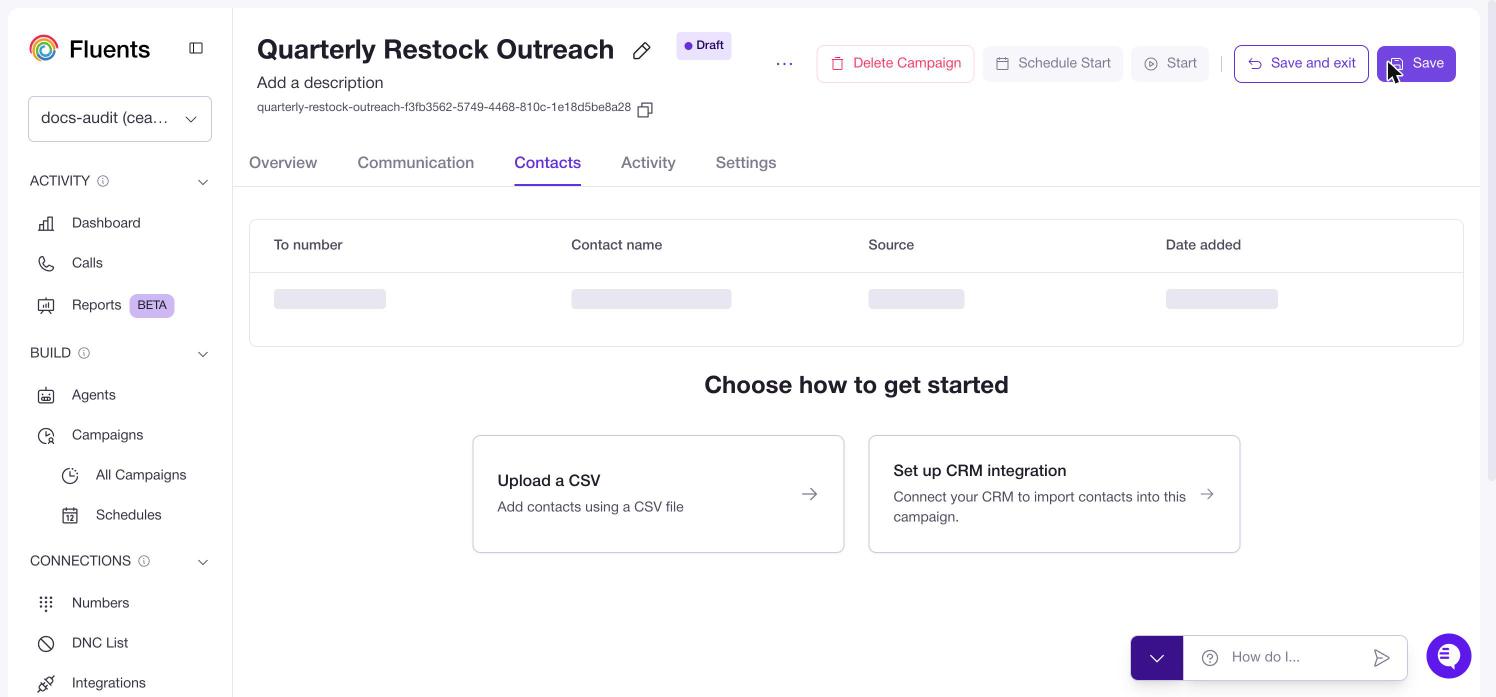Click the campaign title 'Quarterly Restock Outreach'
Image resolution: width=1496 pixels, height=697 pixels.
(435, 49)
